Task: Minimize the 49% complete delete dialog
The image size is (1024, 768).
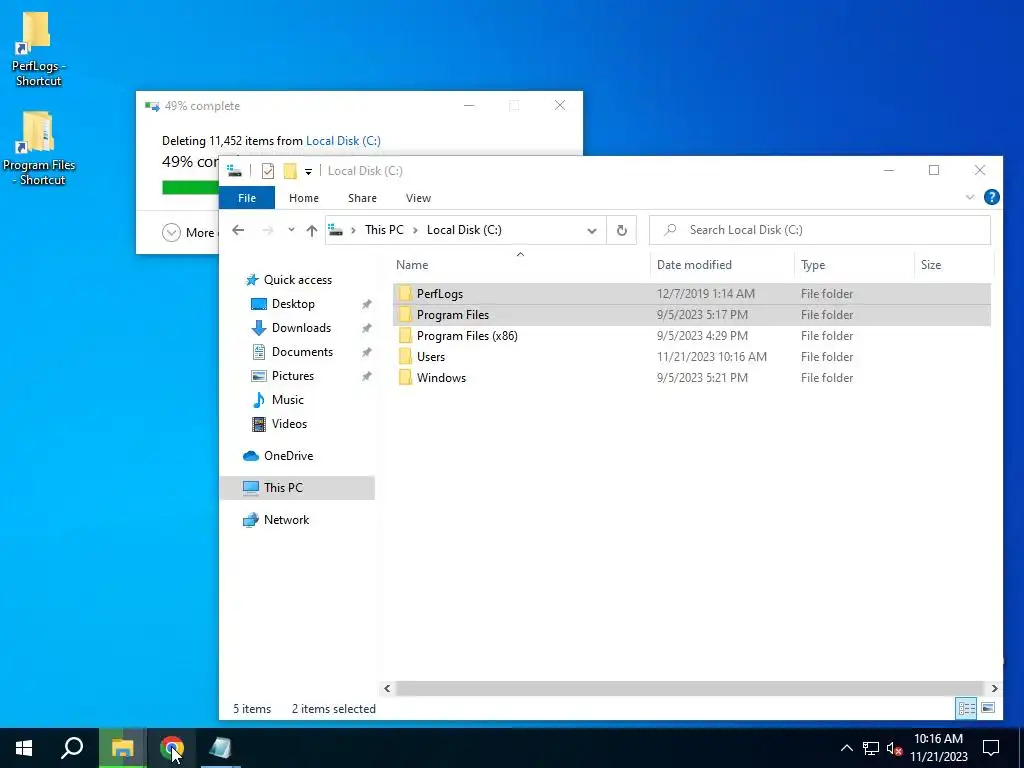Action: click(469, 105)
